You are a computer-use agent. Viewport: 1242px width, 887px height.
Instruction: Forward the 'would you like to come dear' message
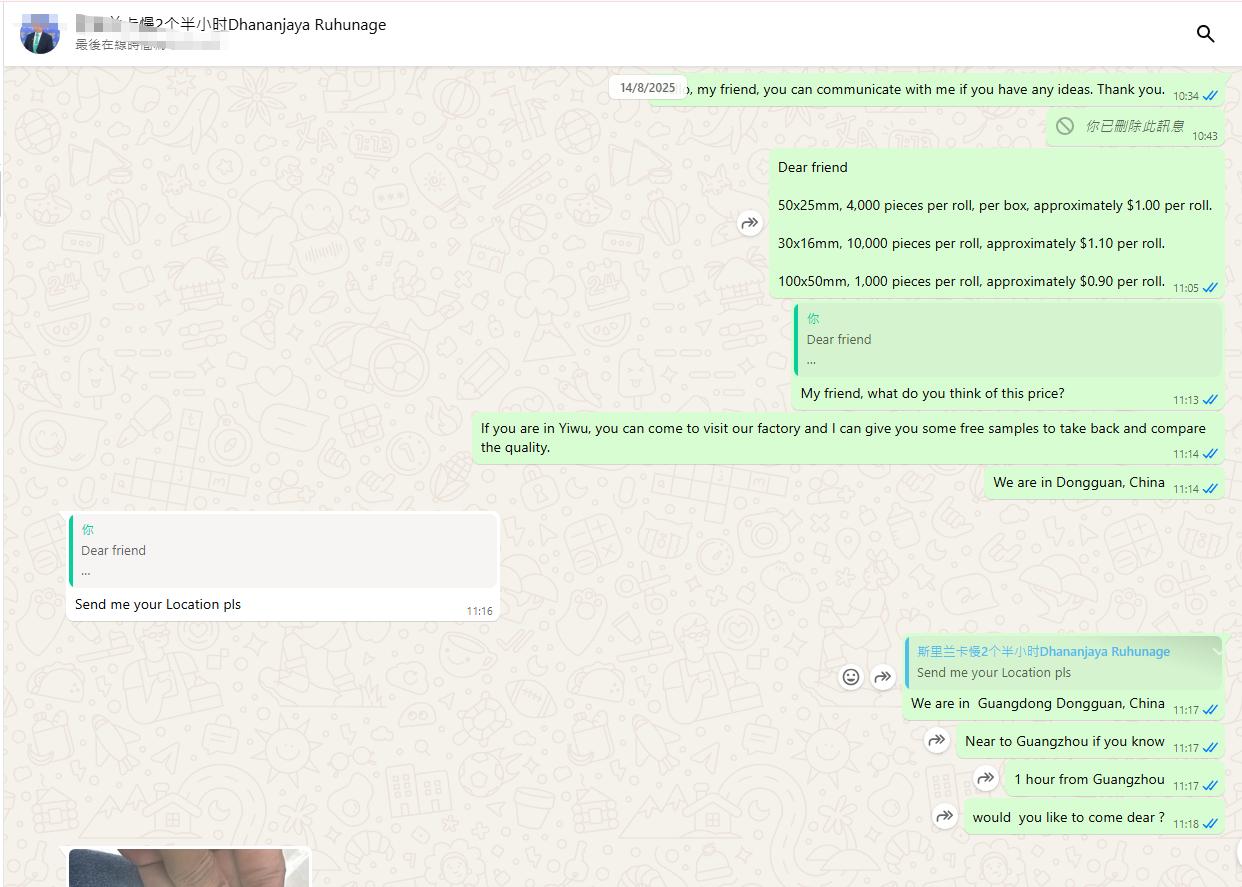[x=945, y=817]
